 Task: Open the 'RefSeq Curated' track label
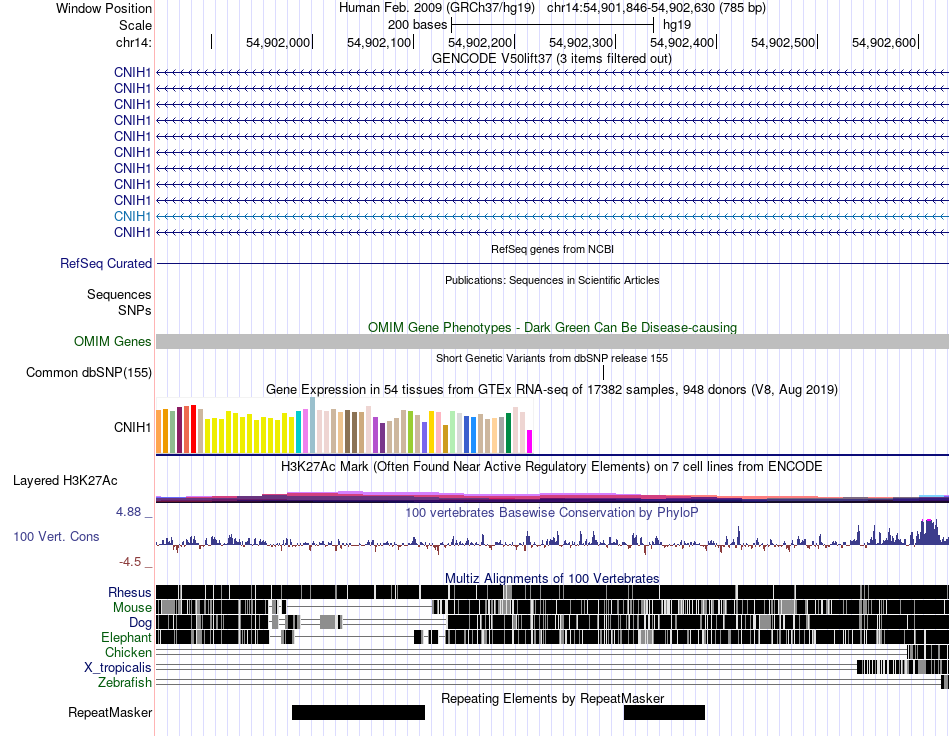pos(105,264)
